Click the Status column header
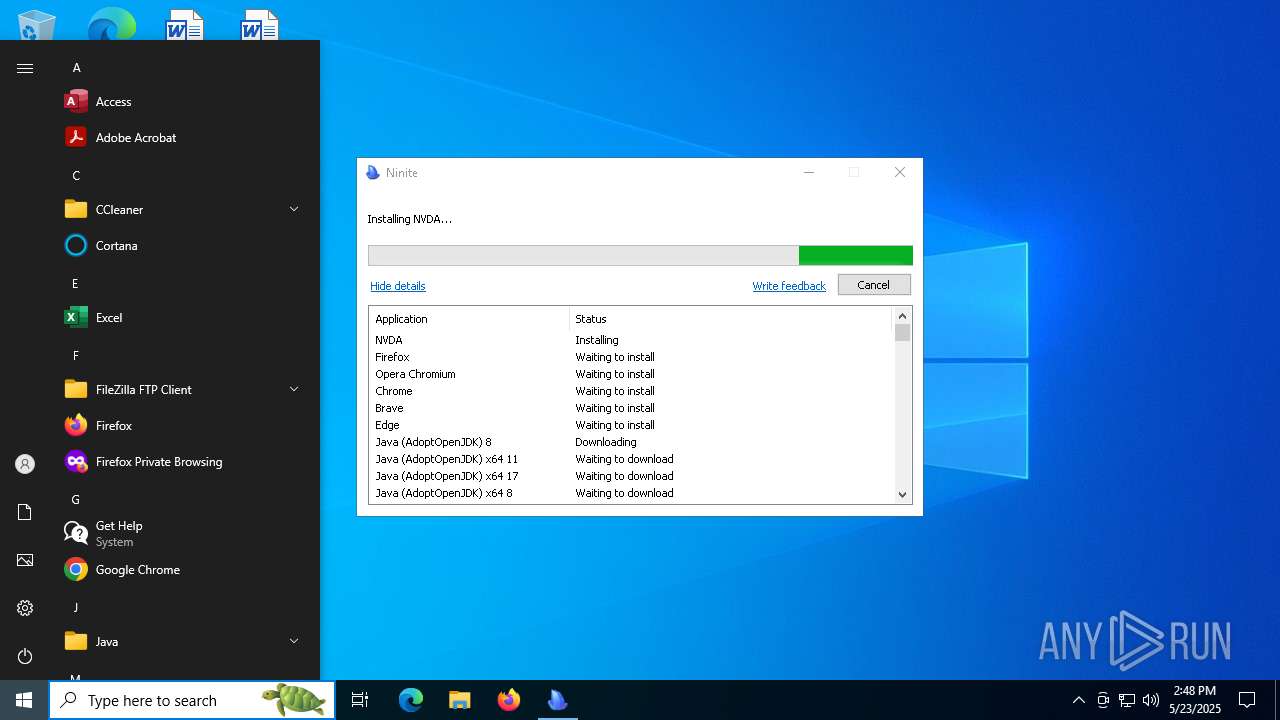Viewport: 1280px width, 720px height. click(730, 319)
